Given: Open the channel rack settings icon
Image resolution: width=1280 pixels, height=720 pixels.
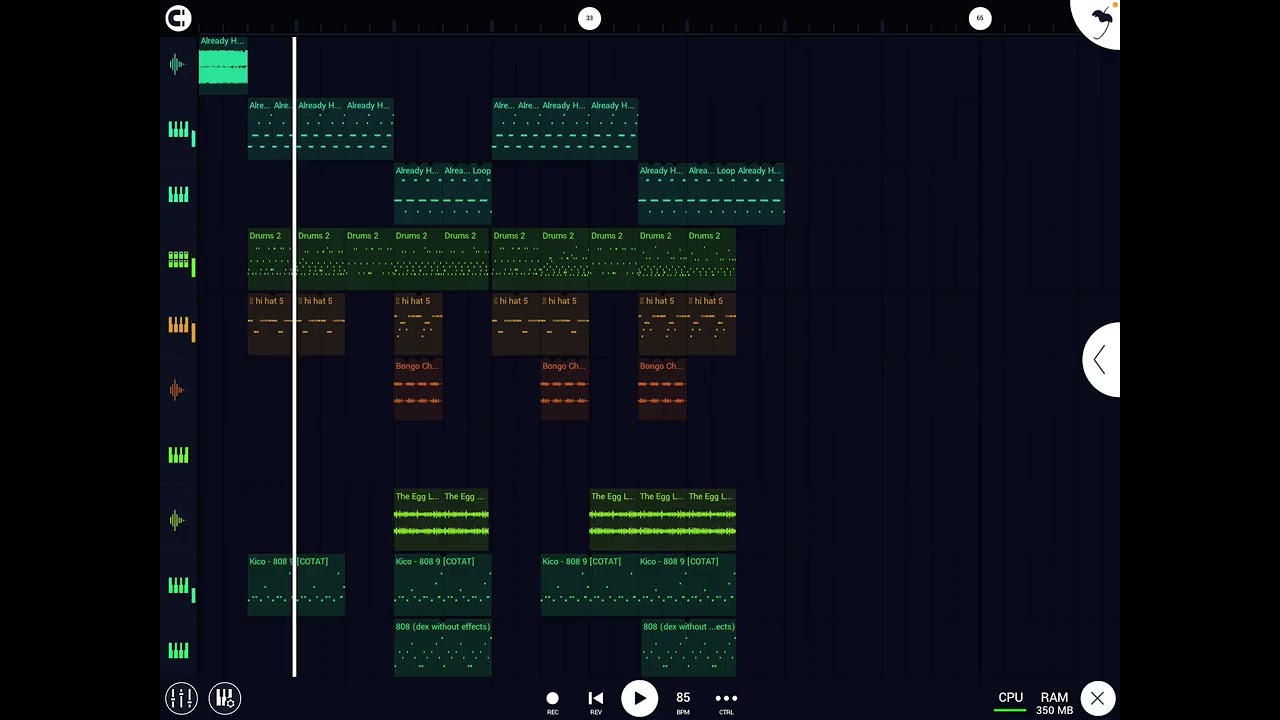Looking at the screenshot, I should click(225, 698).
